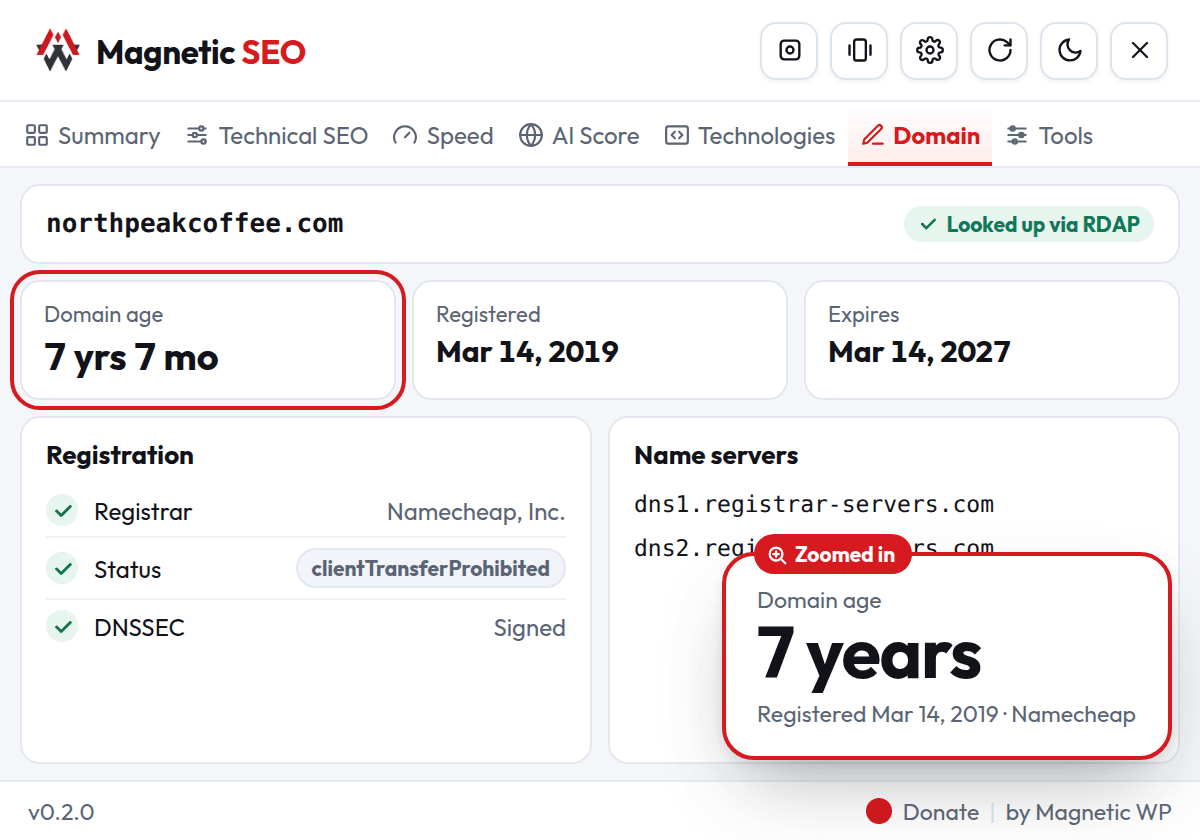Open settings with the gear icon
The image size is (1200, 840).
tap(930, 50)
